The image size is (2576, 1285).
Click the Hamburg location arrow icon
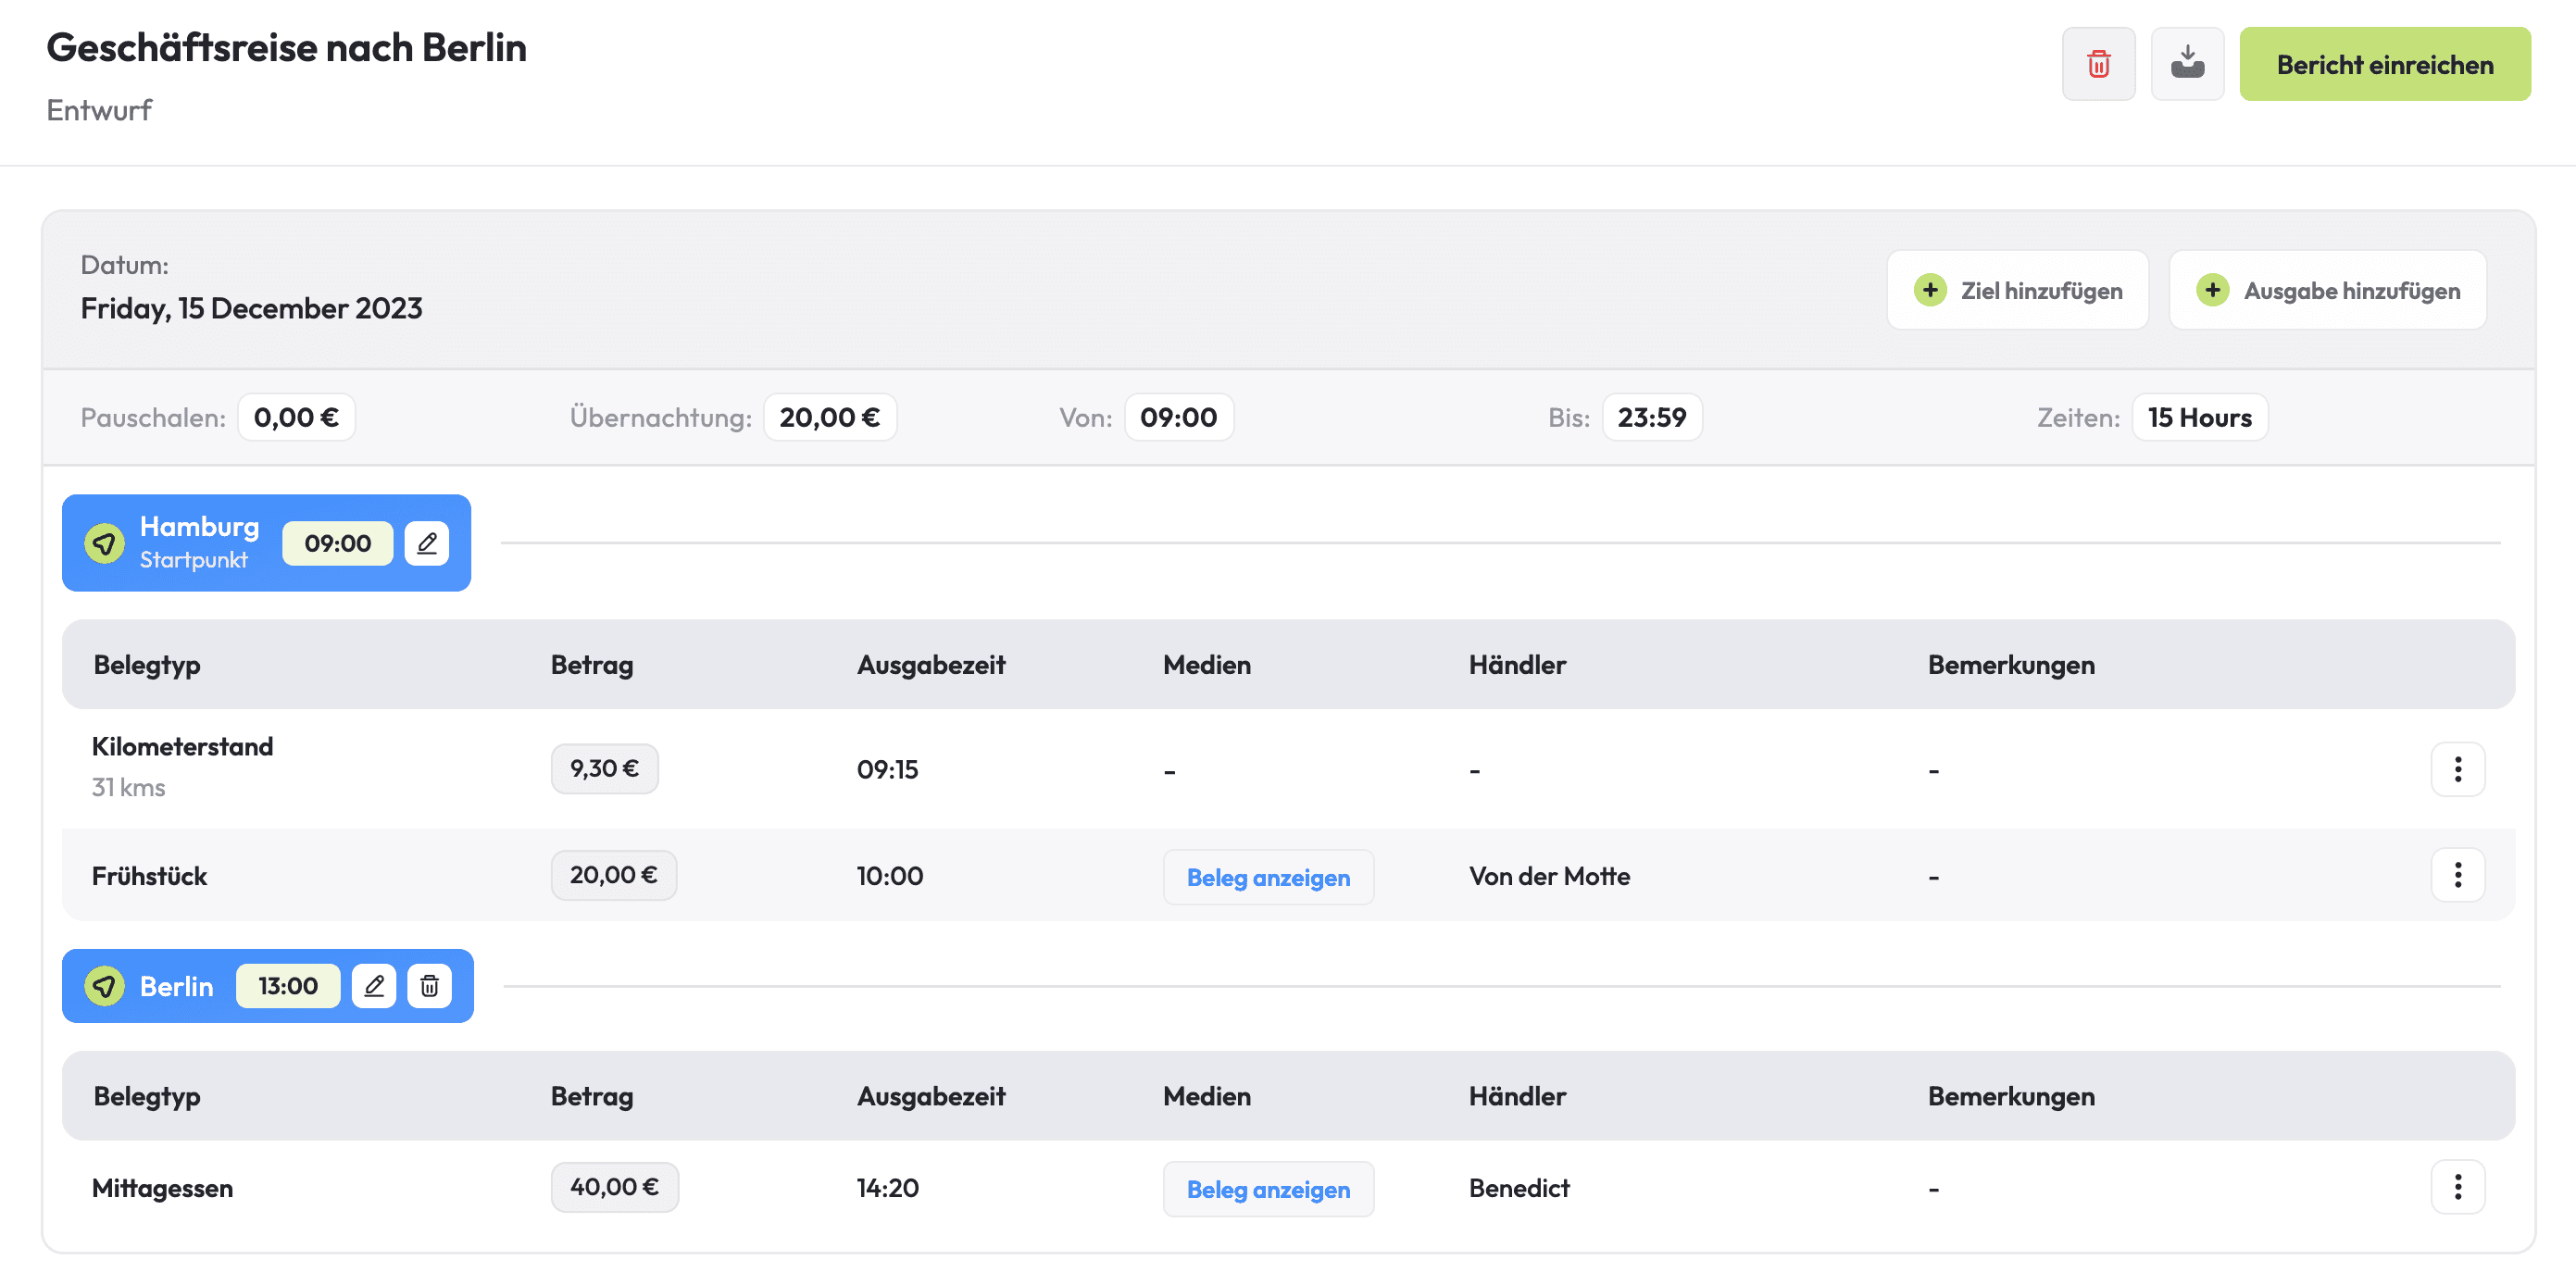[x=104, y=543]
